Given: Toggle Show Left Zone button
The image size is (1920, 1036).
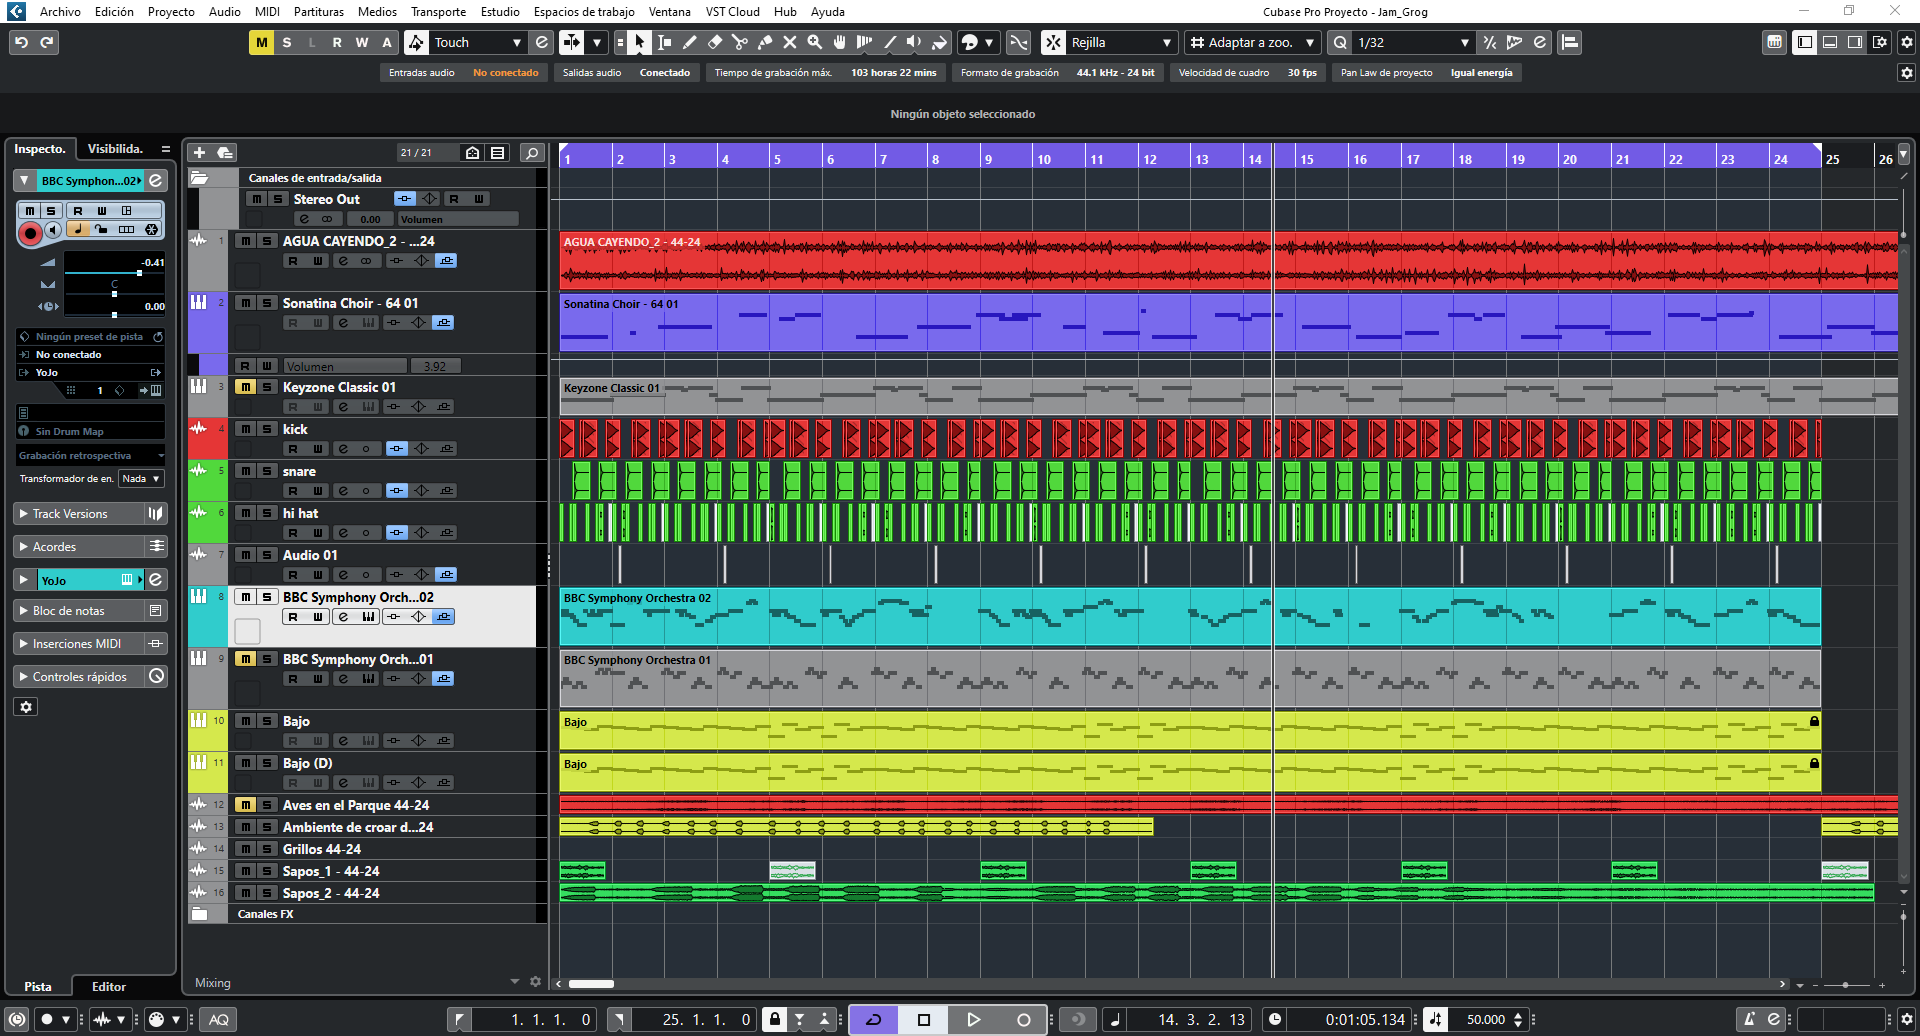Looking at the screenshot, I should click(x=1804, y=42).
